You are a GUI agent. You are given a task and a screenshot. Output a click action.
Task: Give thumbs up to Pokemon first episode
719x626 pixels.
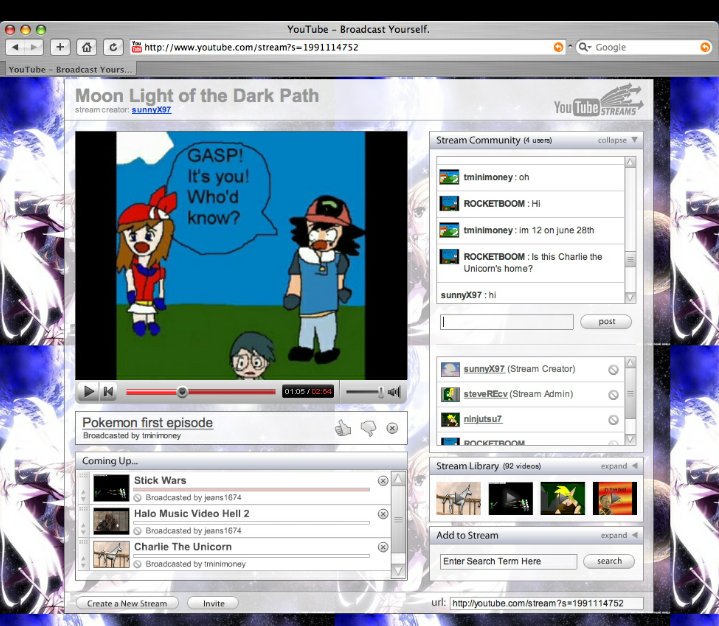(343, 428)
